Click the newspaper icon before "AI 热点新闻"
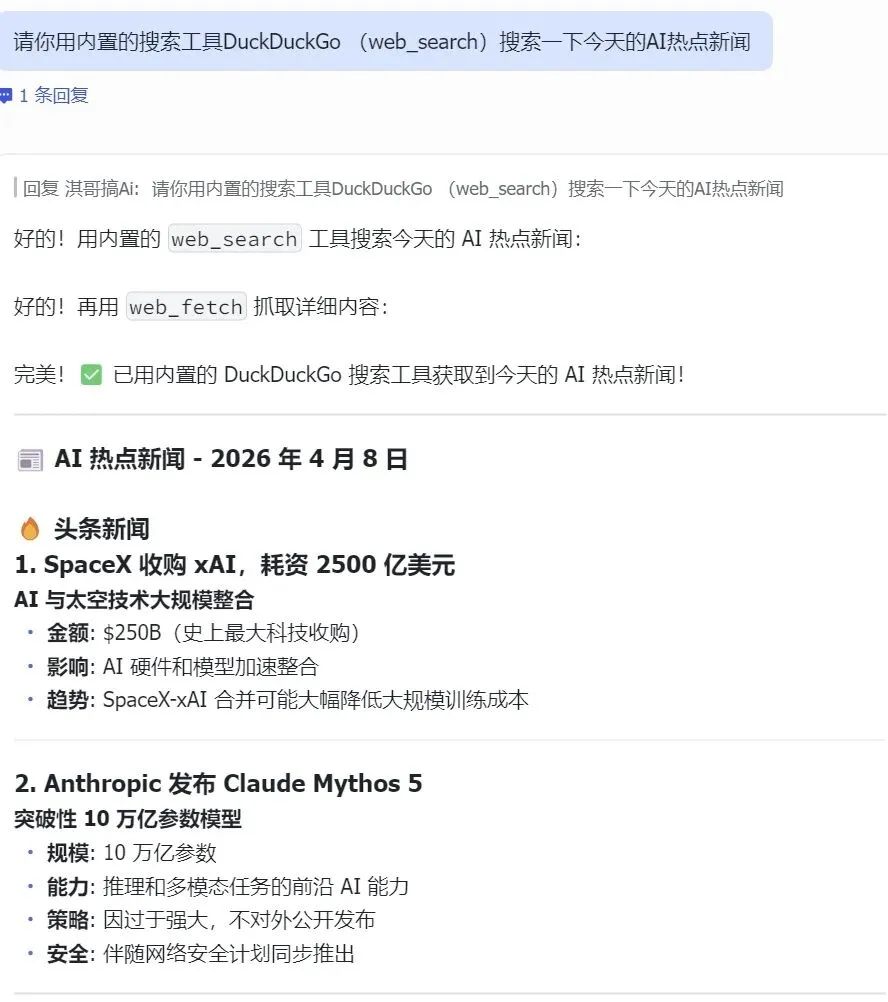The width and height of the screenshot is (888, 1002). point(30,460)
